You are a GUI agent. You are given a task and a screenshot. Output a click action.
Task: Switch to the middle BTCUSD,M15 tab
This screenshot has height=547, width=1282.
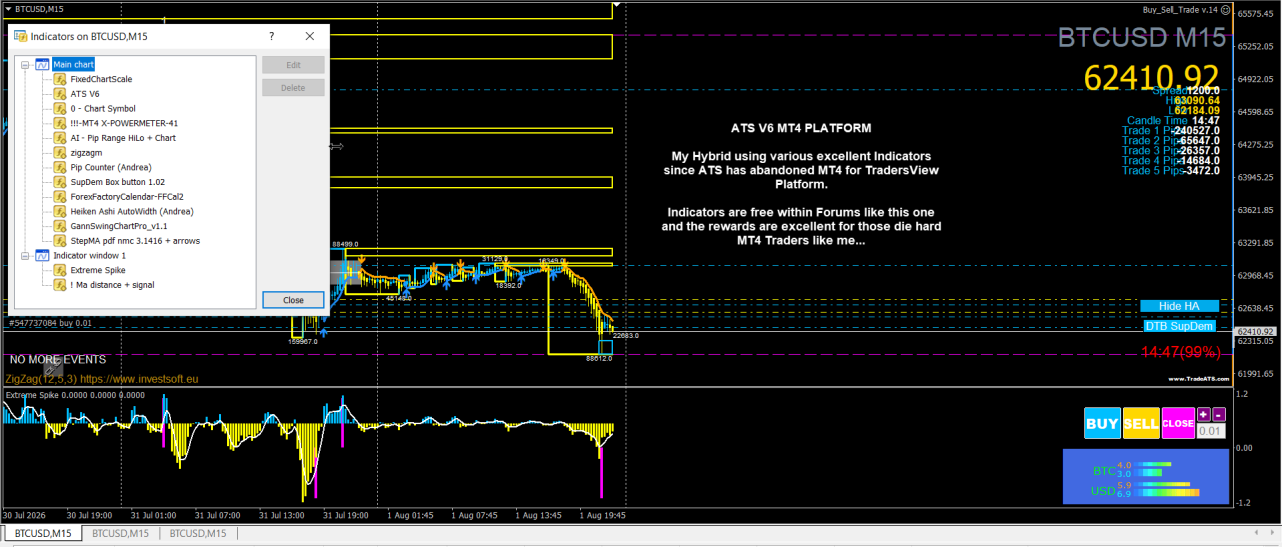coord(119,534)
